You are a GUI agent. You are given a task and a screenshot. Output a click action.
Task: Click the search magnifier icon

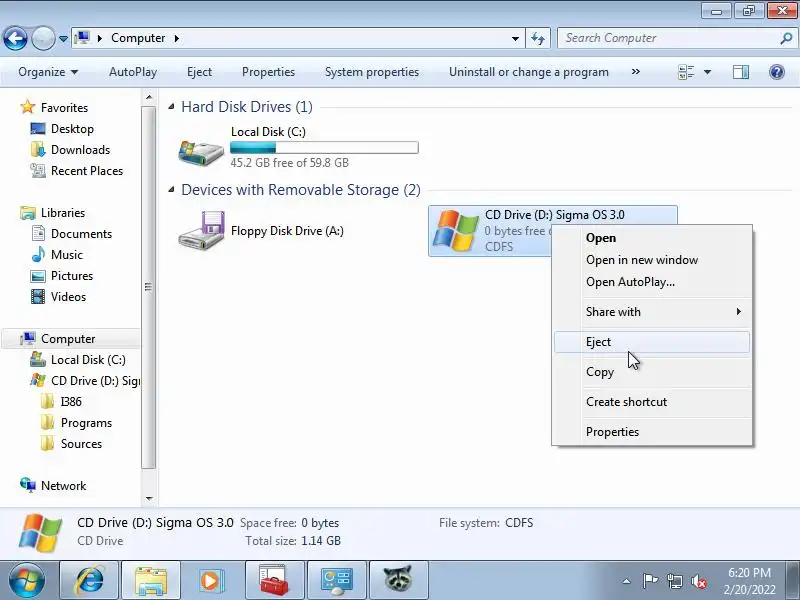click(x=786, y=38)
